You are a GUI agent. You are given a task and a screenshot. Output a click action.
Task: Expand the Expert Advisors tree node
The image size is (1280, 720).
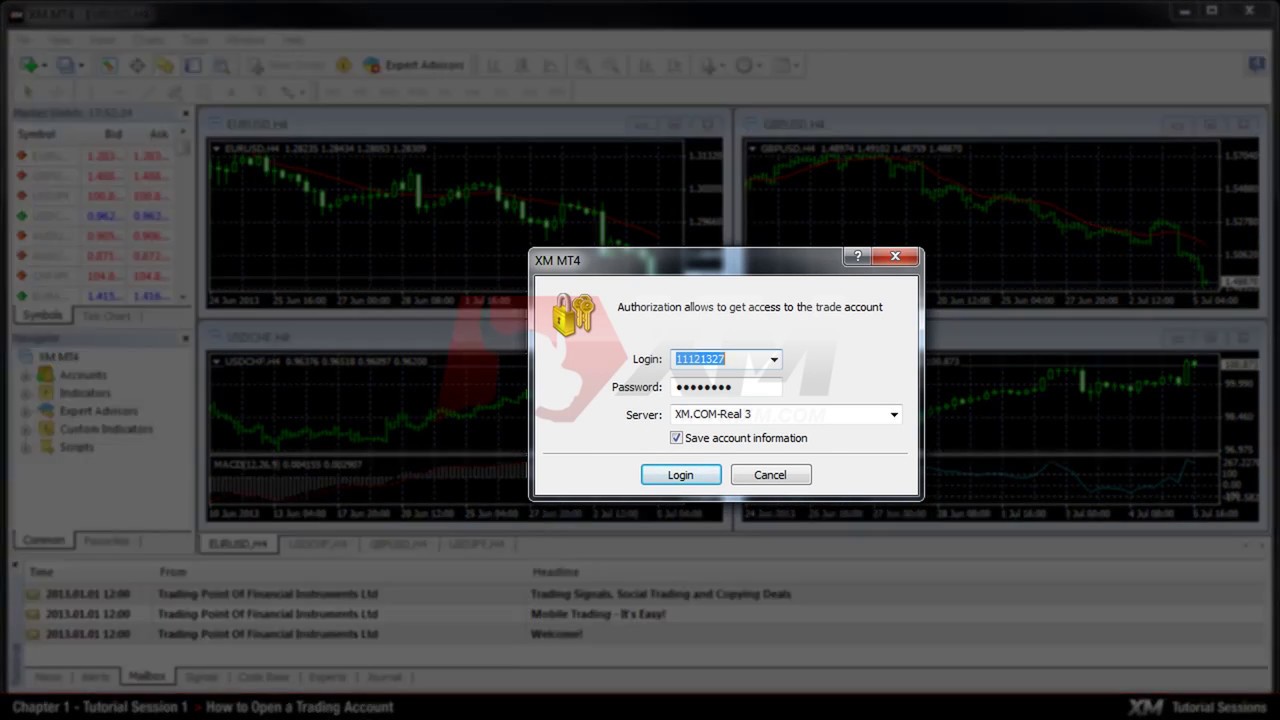tap(26, 412)
